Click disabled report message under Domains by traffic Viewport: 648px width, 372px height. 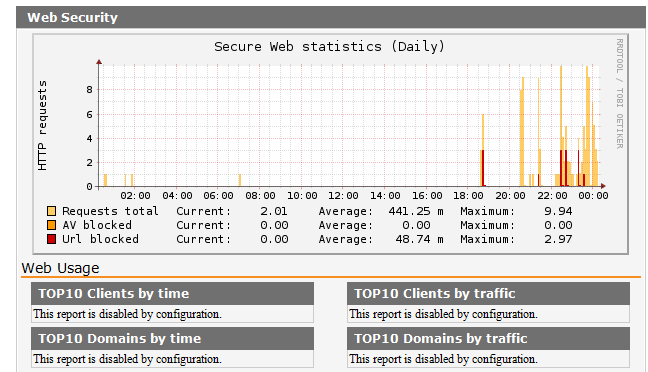click(443, 359)
